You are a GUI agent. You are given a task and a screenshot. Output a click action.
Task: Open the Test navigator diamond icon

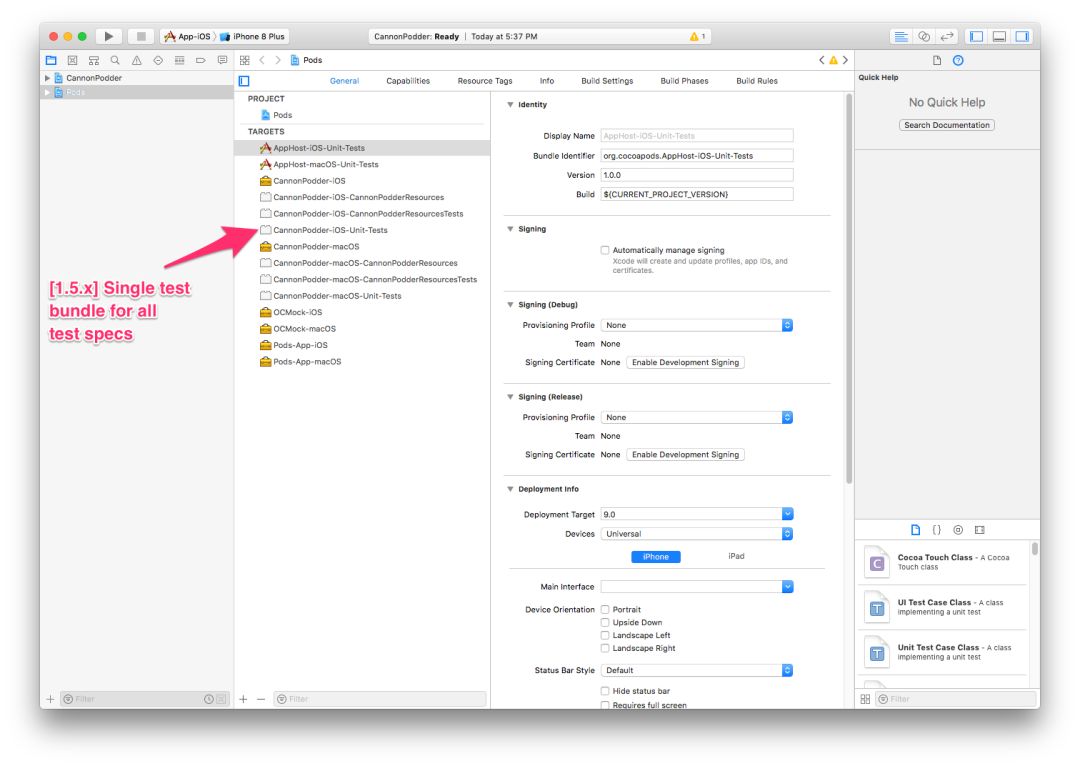tap(158, 61)
